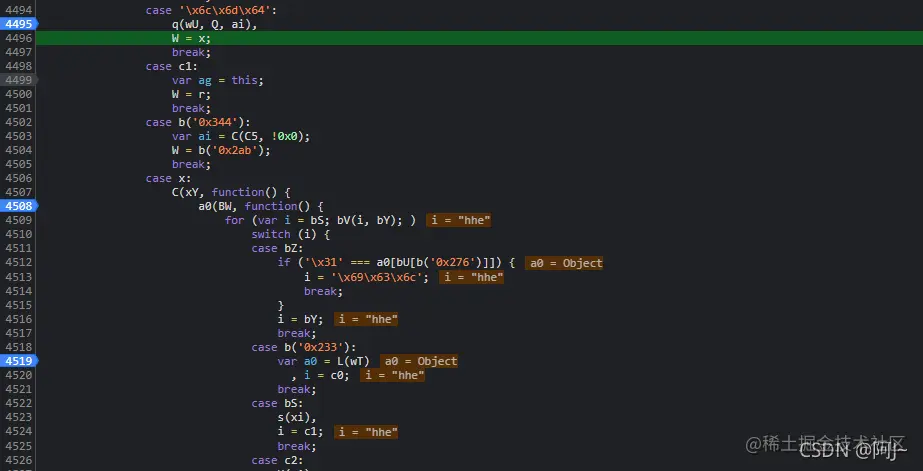Image resolution: width=923 pixels, height=471 pixels.
Task: Click line number 4504 in the gutter
Action: pyautogui.click(x=19, y=150)
